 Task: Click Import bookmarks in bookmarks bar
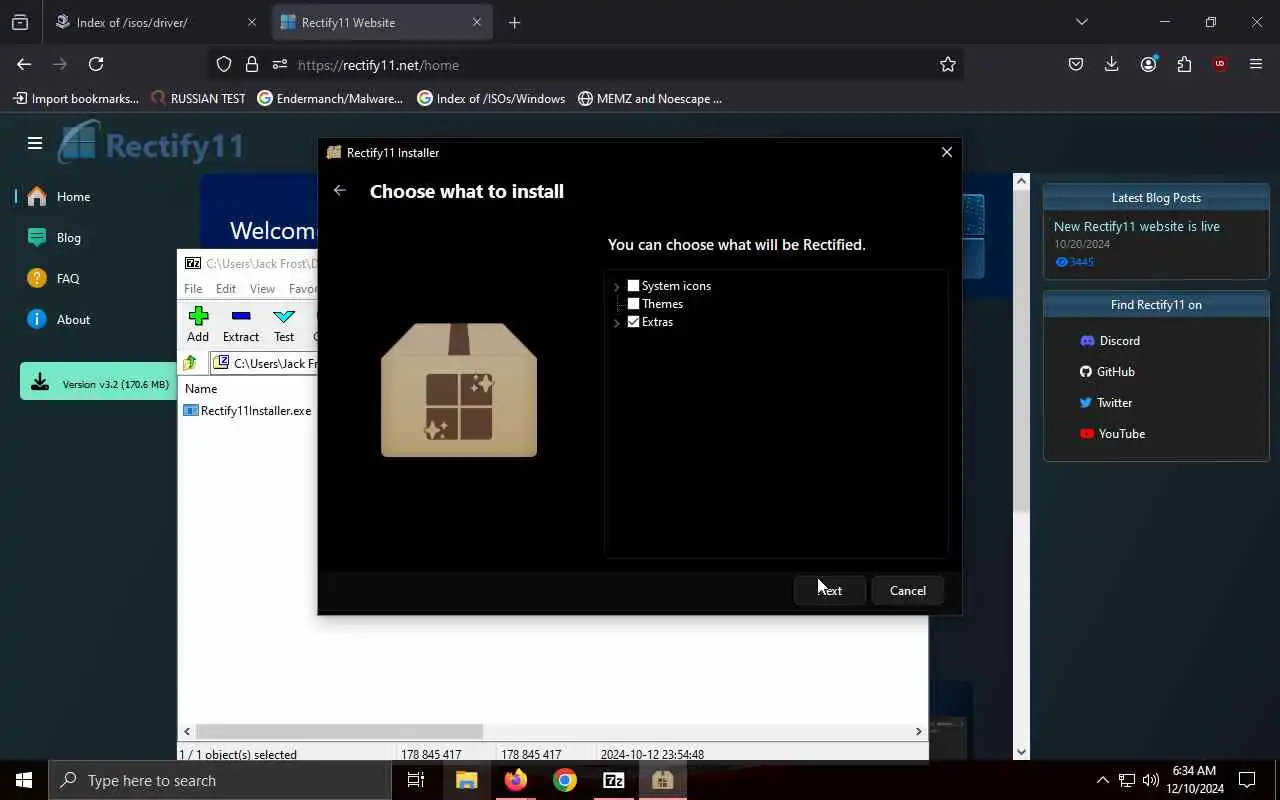[x=76, y=98]
